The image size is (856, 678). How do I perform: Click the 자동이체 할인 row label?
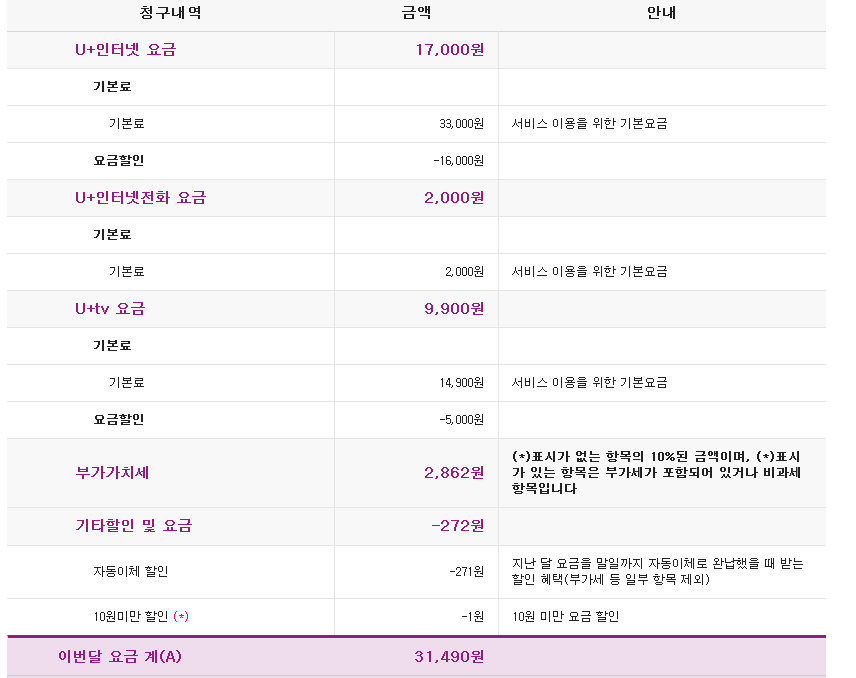coord(131,572)
